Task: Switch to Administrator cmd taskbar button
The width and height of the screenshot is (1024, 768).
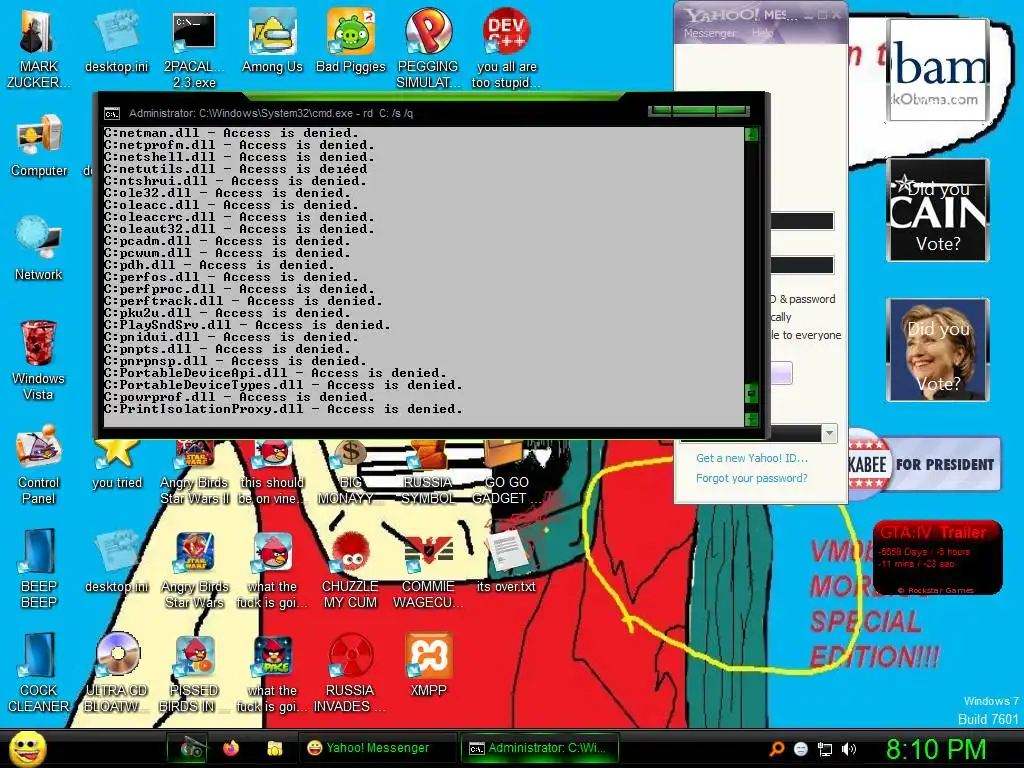Action: (539, 748)
